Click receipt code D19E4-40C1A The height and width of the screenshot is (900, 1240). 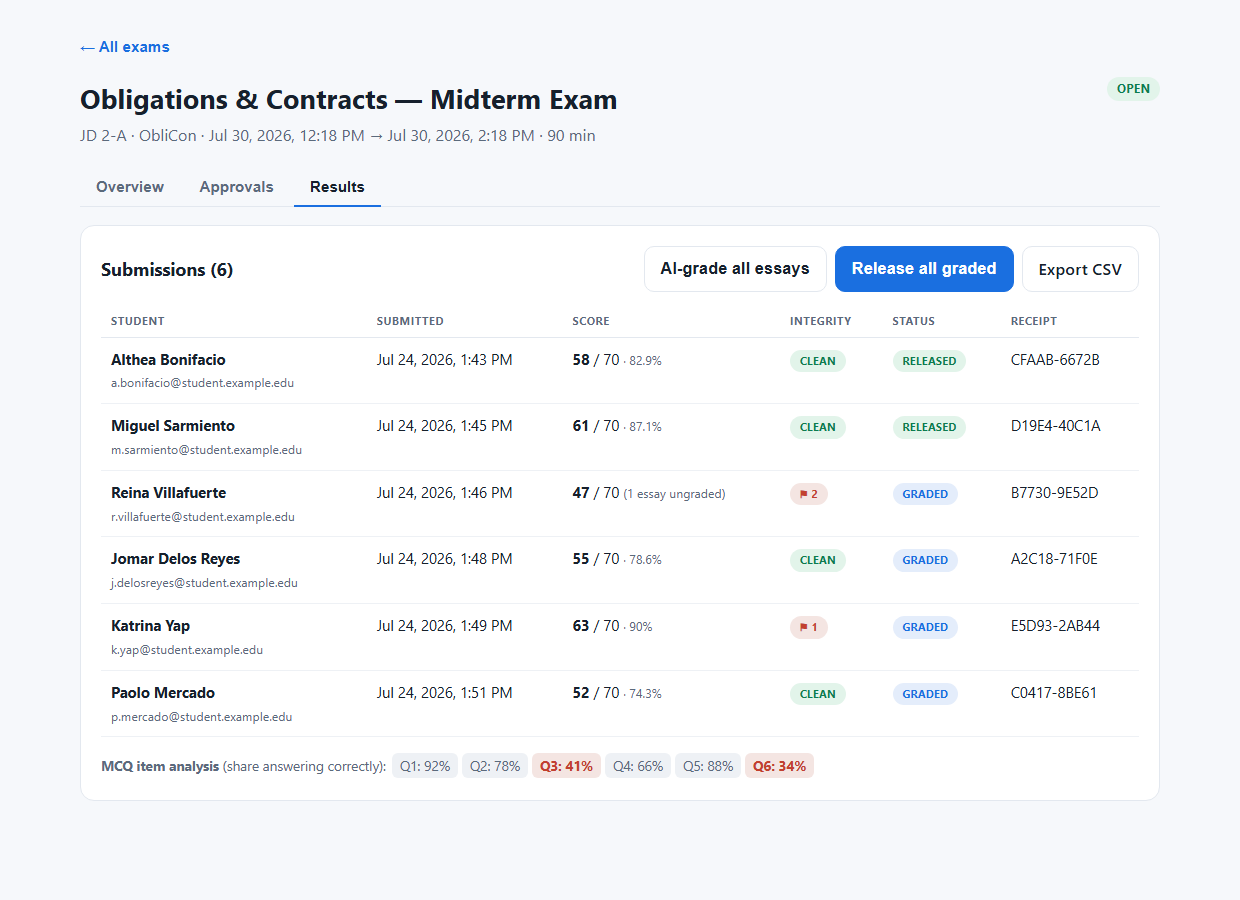pos(1056,426)
